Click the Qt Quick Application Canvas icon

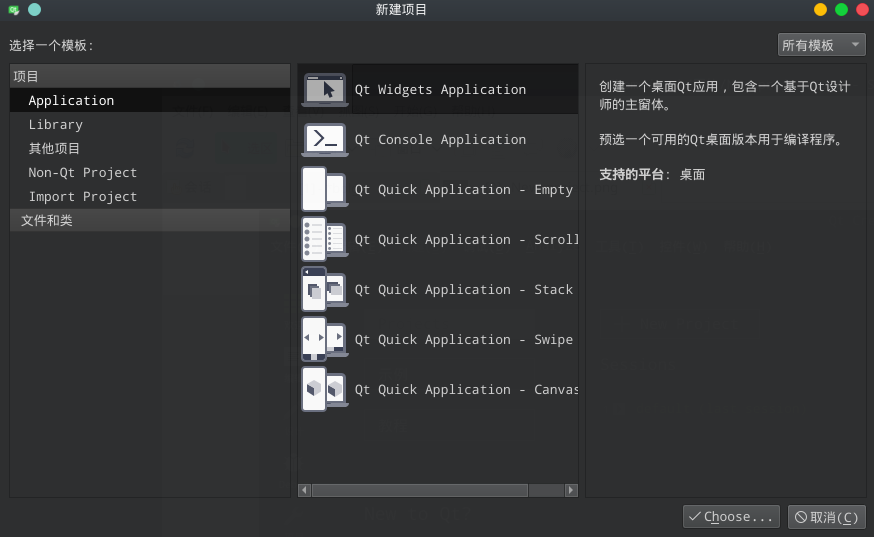[x=324, y=390]
